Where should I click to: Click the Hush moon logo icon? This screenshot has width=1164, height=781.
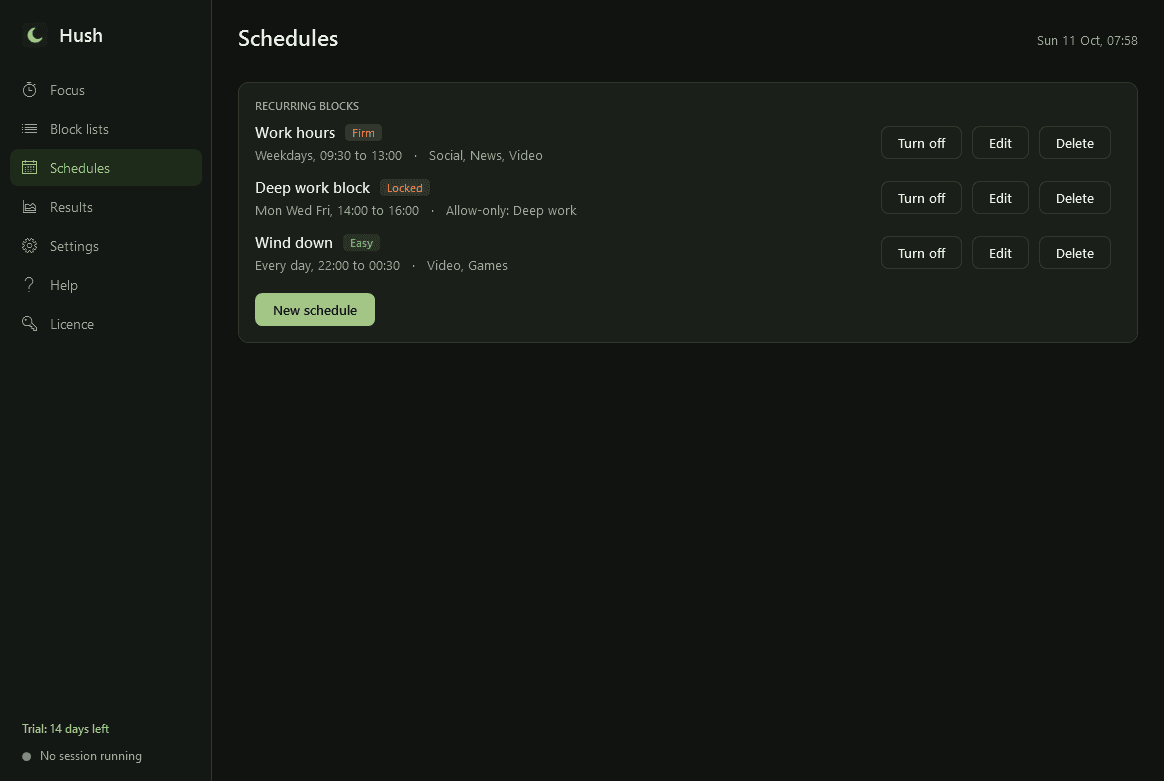pyautogui.click(x=34, y=35)
